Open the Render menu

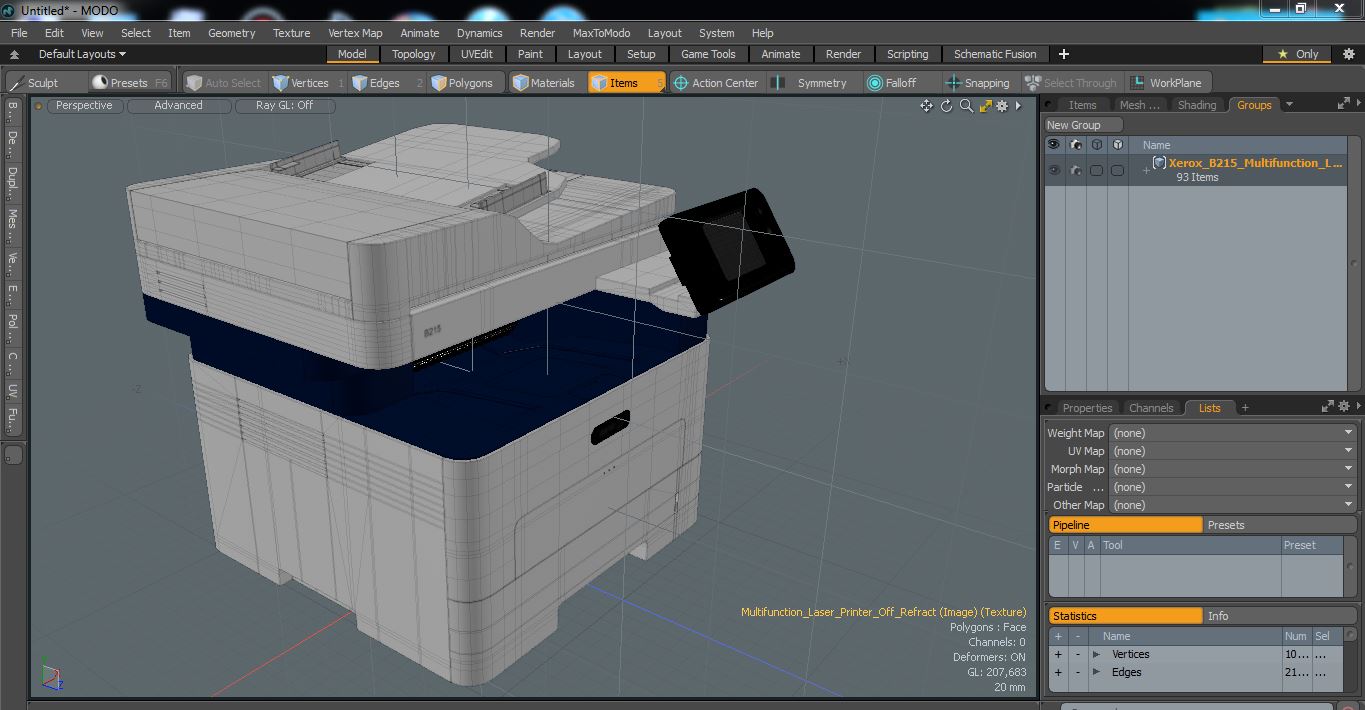pyautogui.click(x=537, y=33)
